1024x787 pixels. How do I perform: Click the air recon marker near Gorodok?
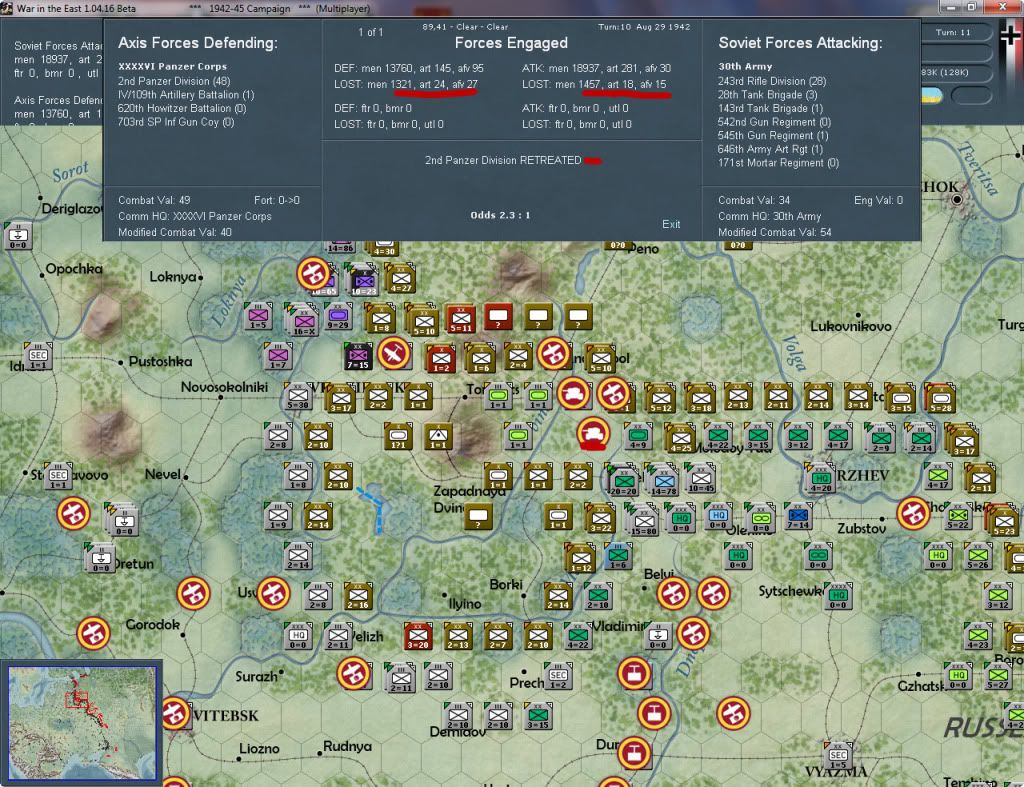93,633
